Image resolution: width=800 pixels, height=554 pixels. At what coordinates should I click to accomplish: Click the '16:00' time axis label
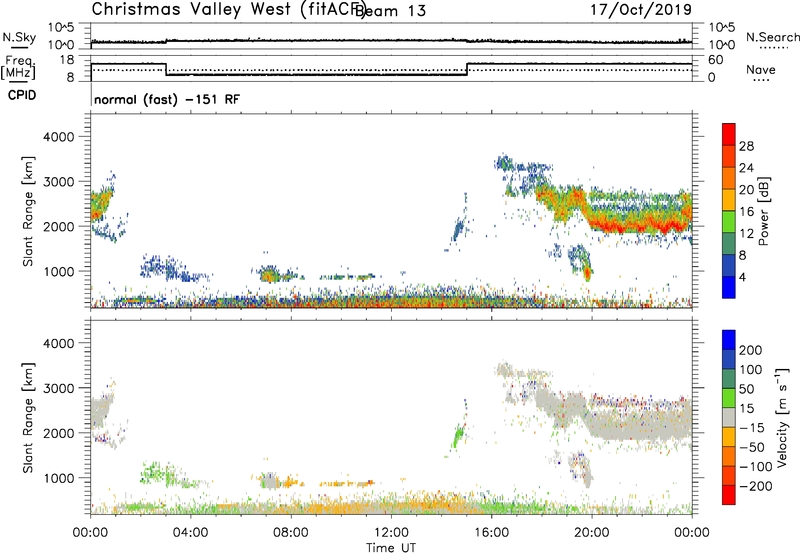491,533
